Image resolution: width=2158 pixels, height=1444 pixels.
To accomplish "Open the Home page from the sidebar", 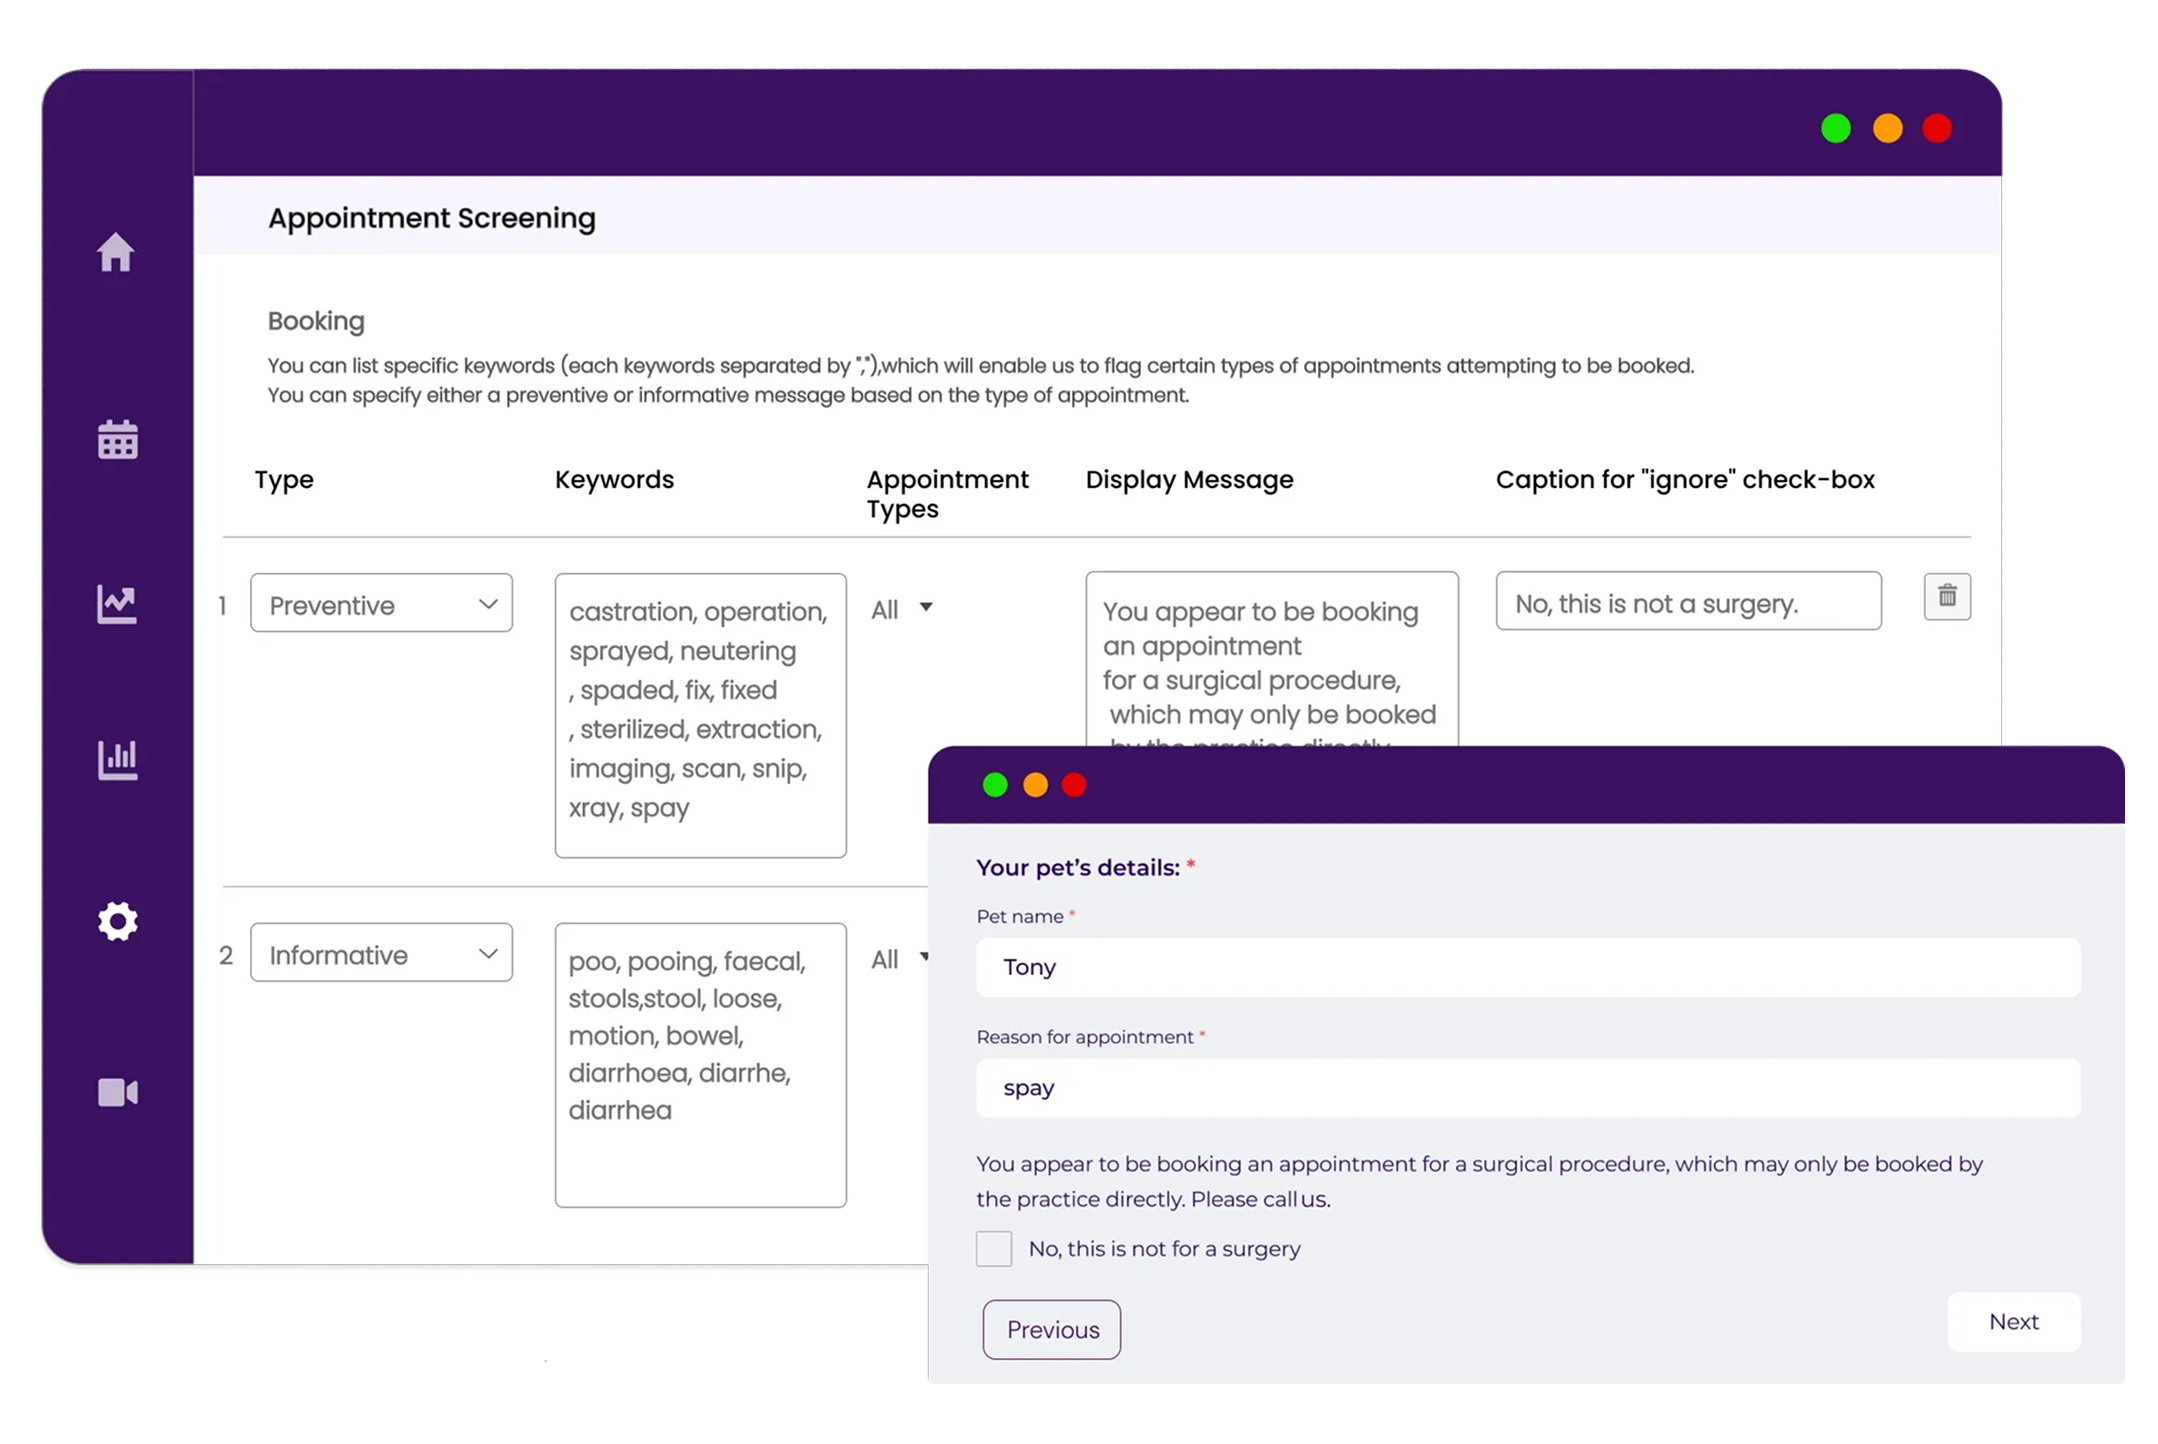I will pyautogui.click(x=117, y=253).
